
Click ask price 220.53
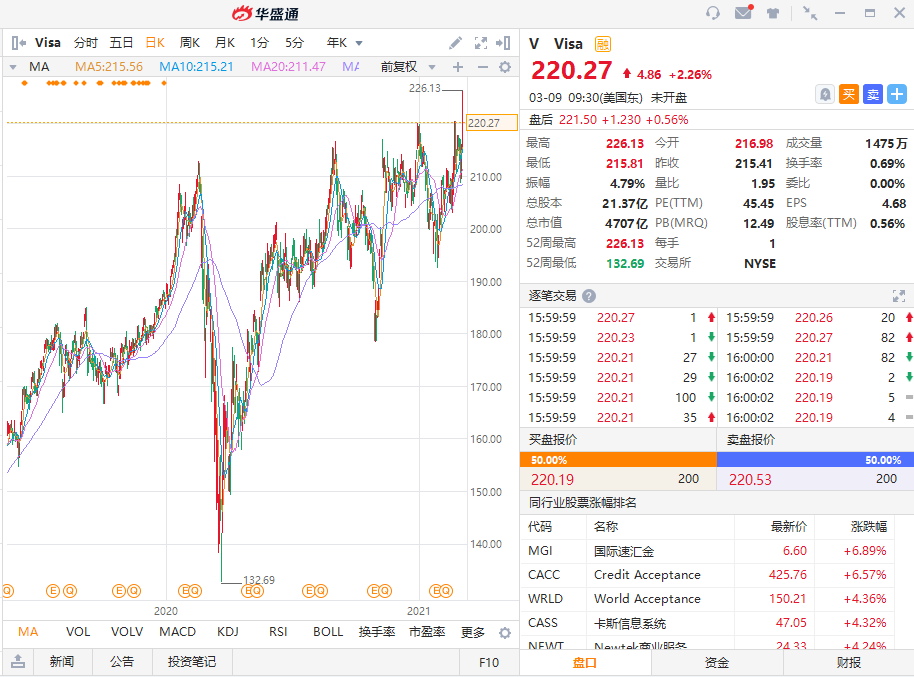(750, 479)
